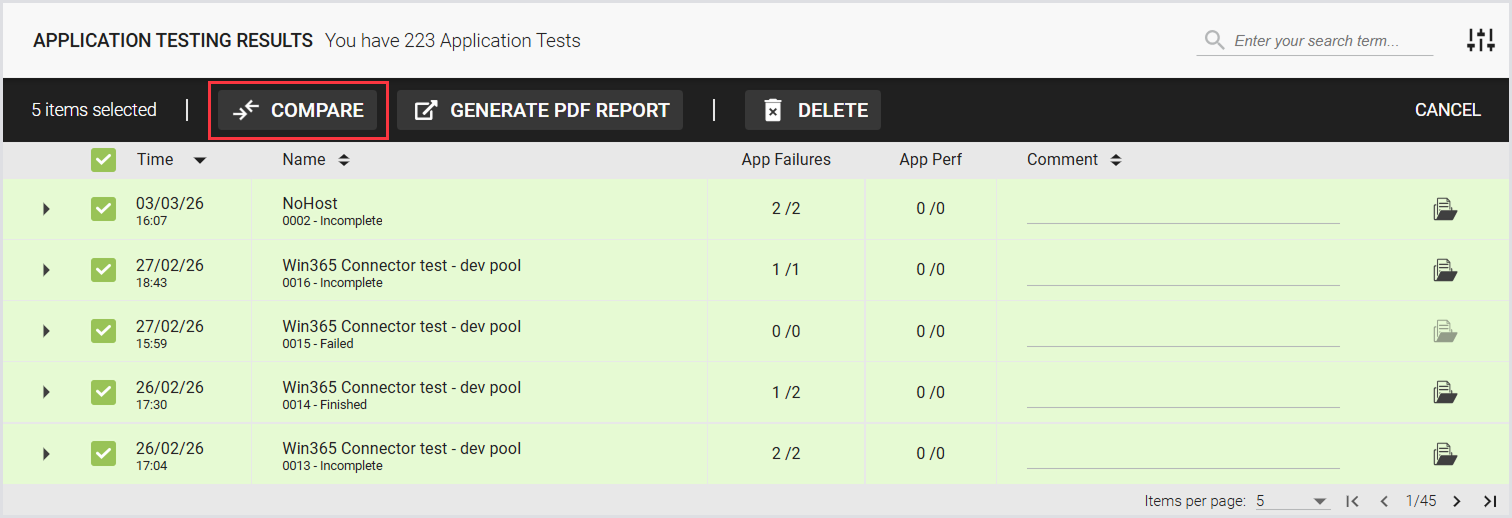This screenshot has width=1512, height=518.
Task: Expand the NoHost test row details
Action: coord(46,209)
